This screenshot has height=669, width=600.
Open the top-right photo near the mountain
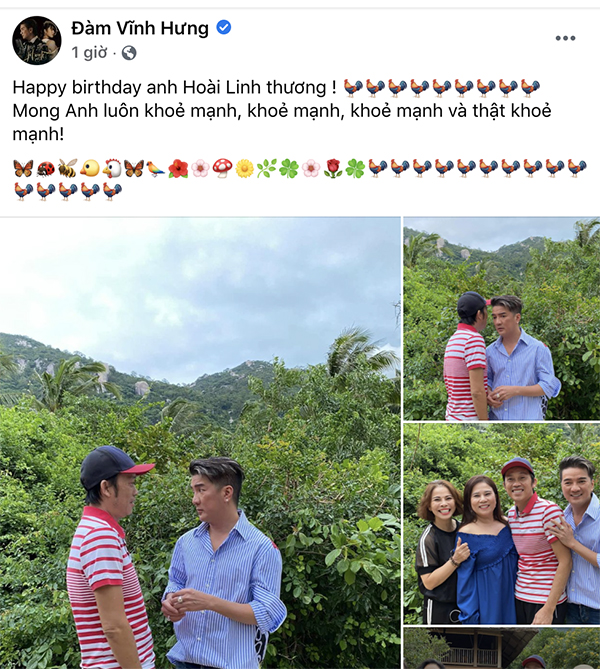point(502,319)
